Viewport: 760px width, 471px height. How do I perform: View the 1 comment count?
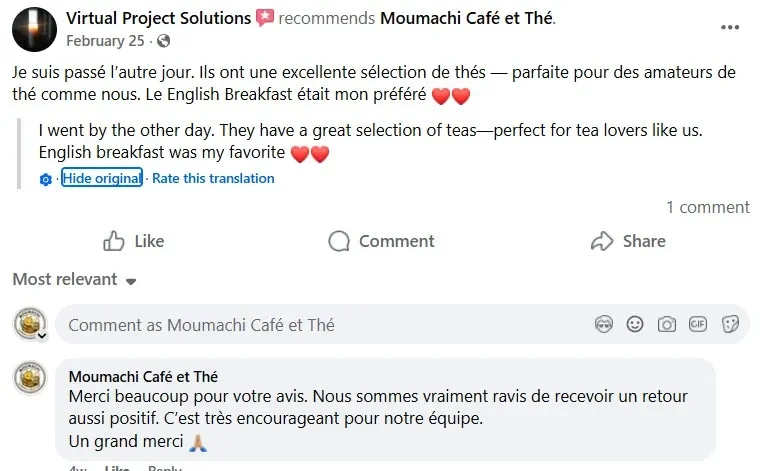tap(707, 207)
